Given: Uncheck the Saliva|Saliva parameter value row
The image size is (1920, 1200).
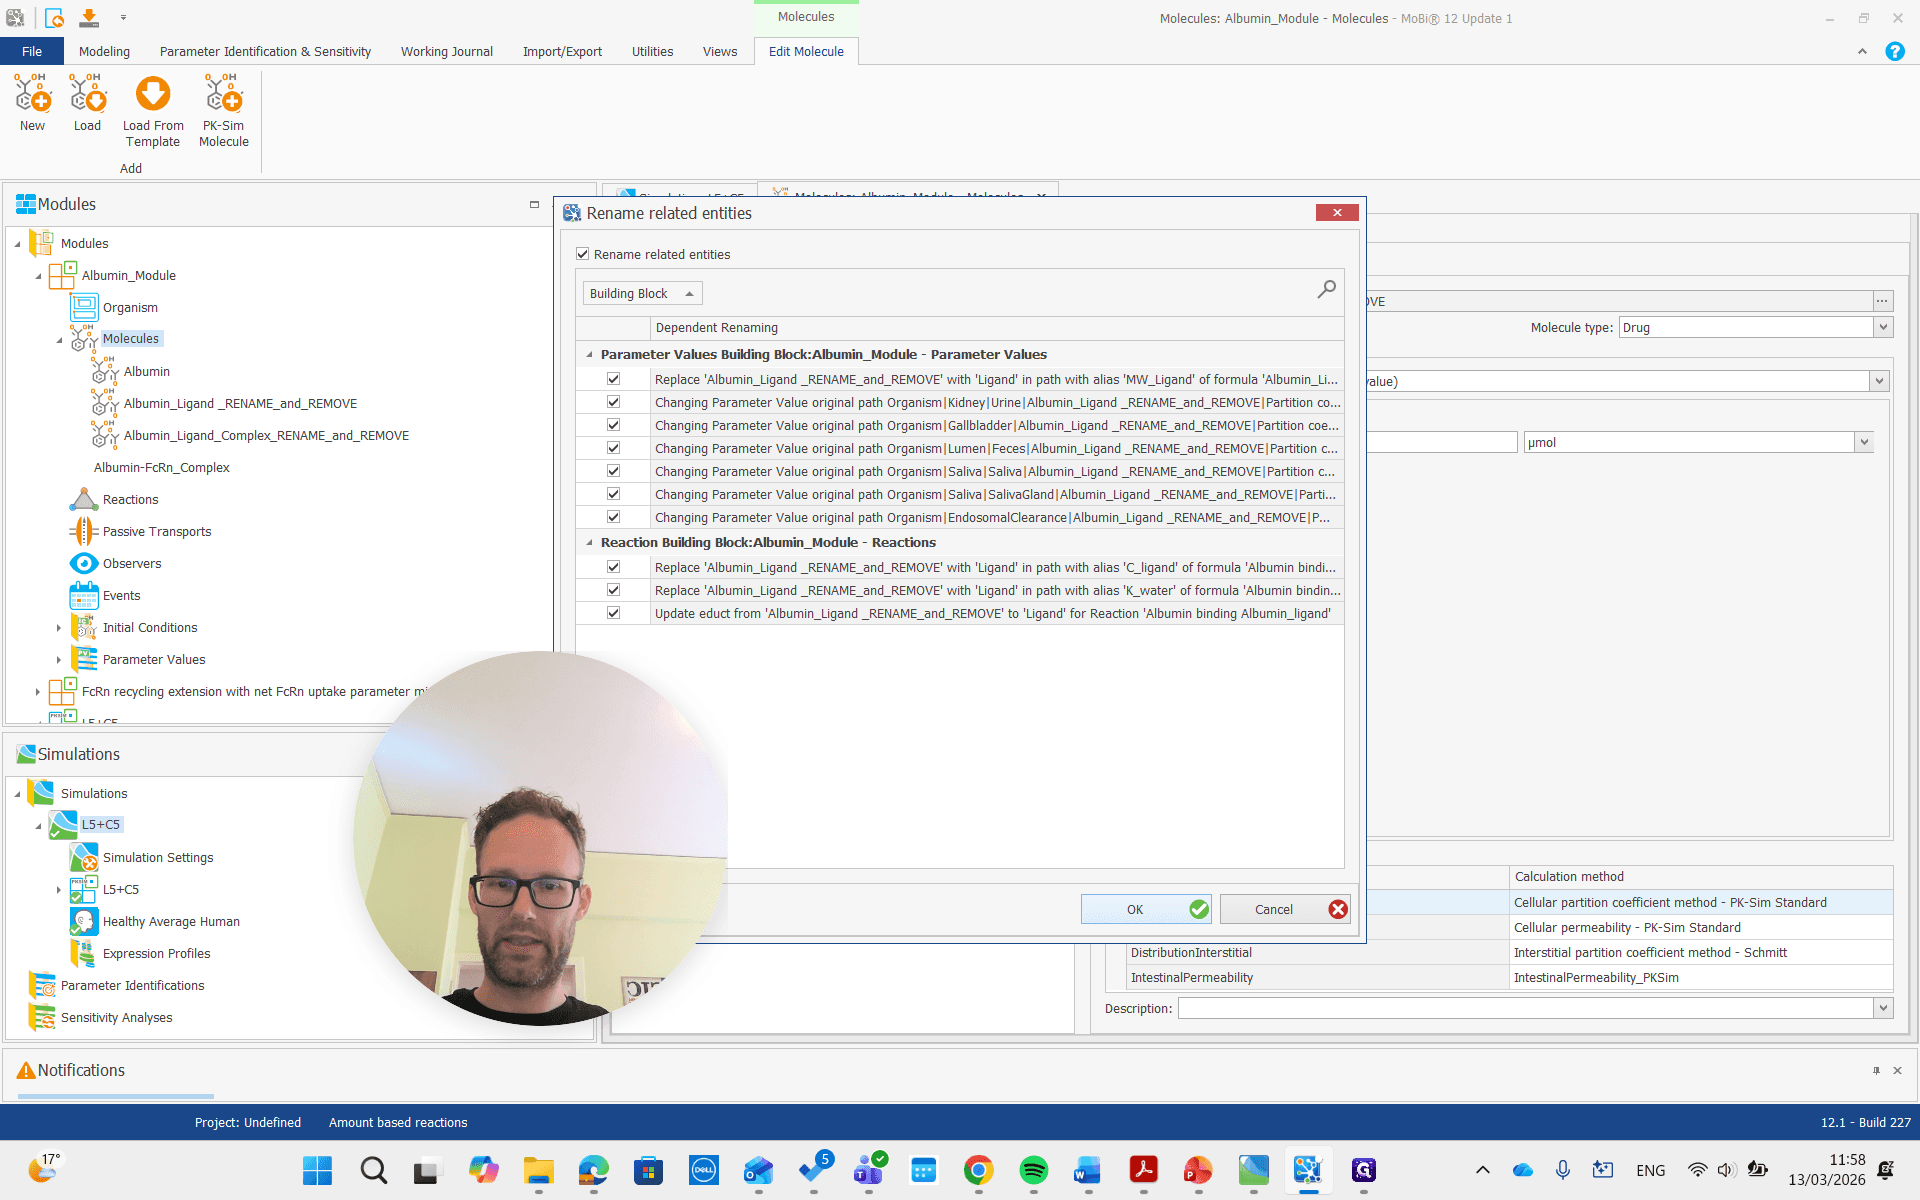Looking at the screenshot, I should pos(613,471).
